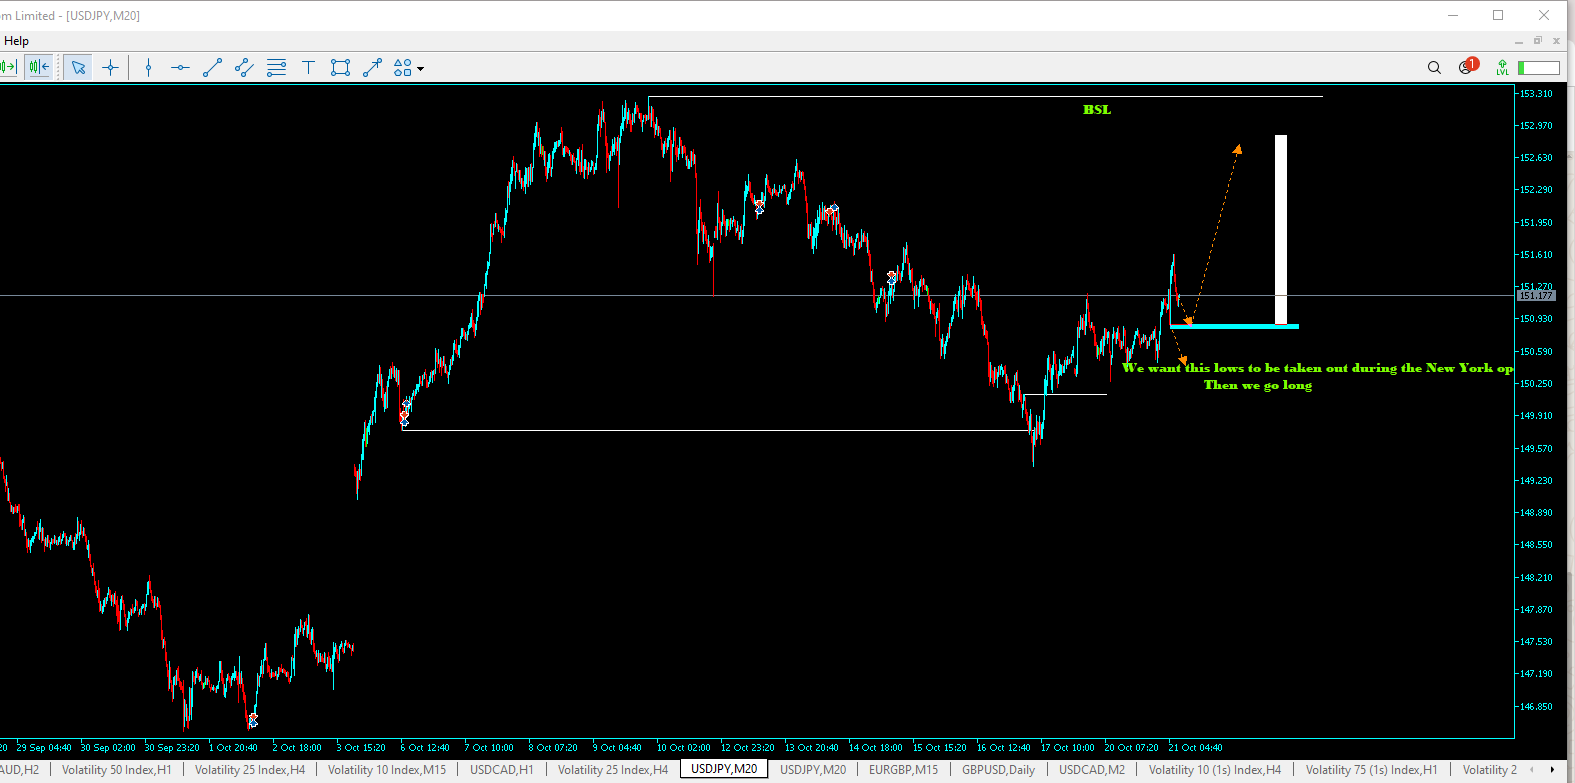Switch to the EURGBP,M15 chart tab

tap(903, 770)
